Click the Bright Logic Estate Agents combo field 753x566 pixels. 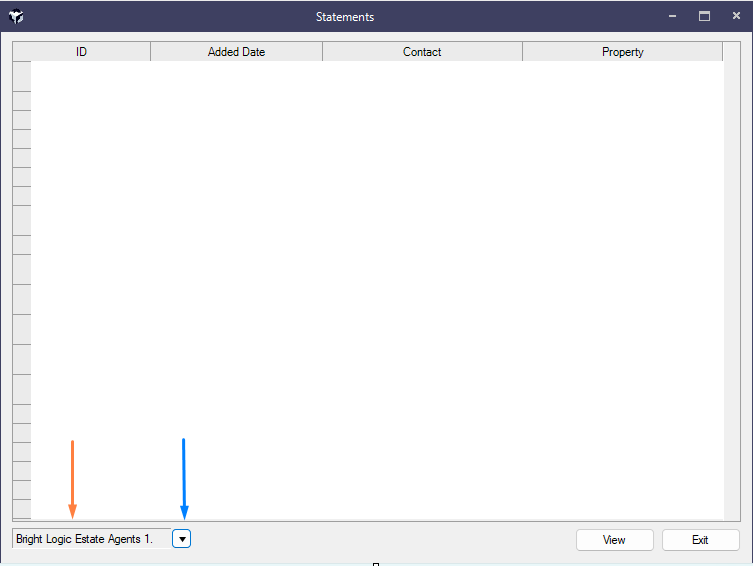[x=91, y=539]
